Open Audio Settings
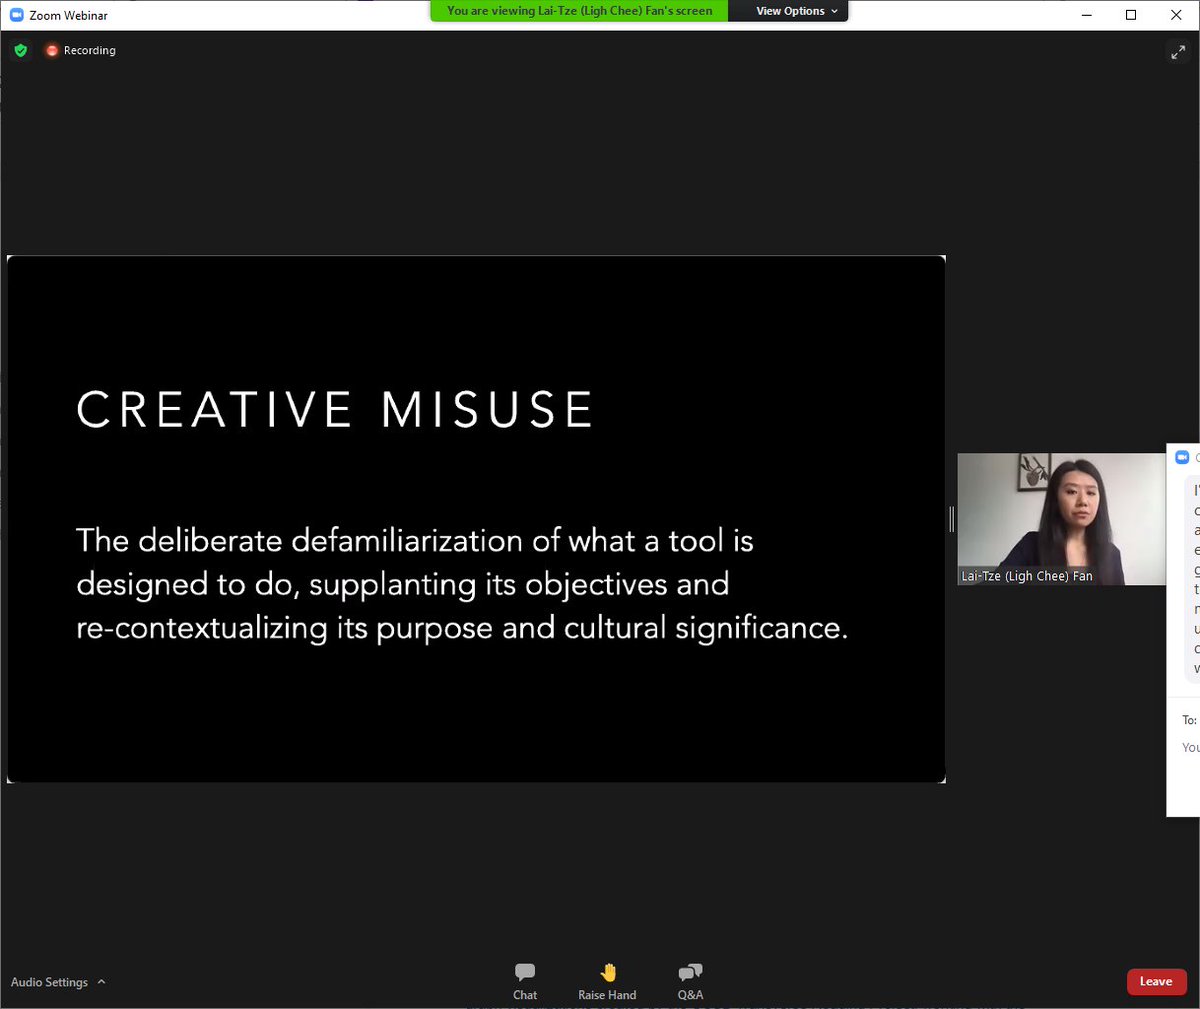1200x1009 pixels. point(49,982)
